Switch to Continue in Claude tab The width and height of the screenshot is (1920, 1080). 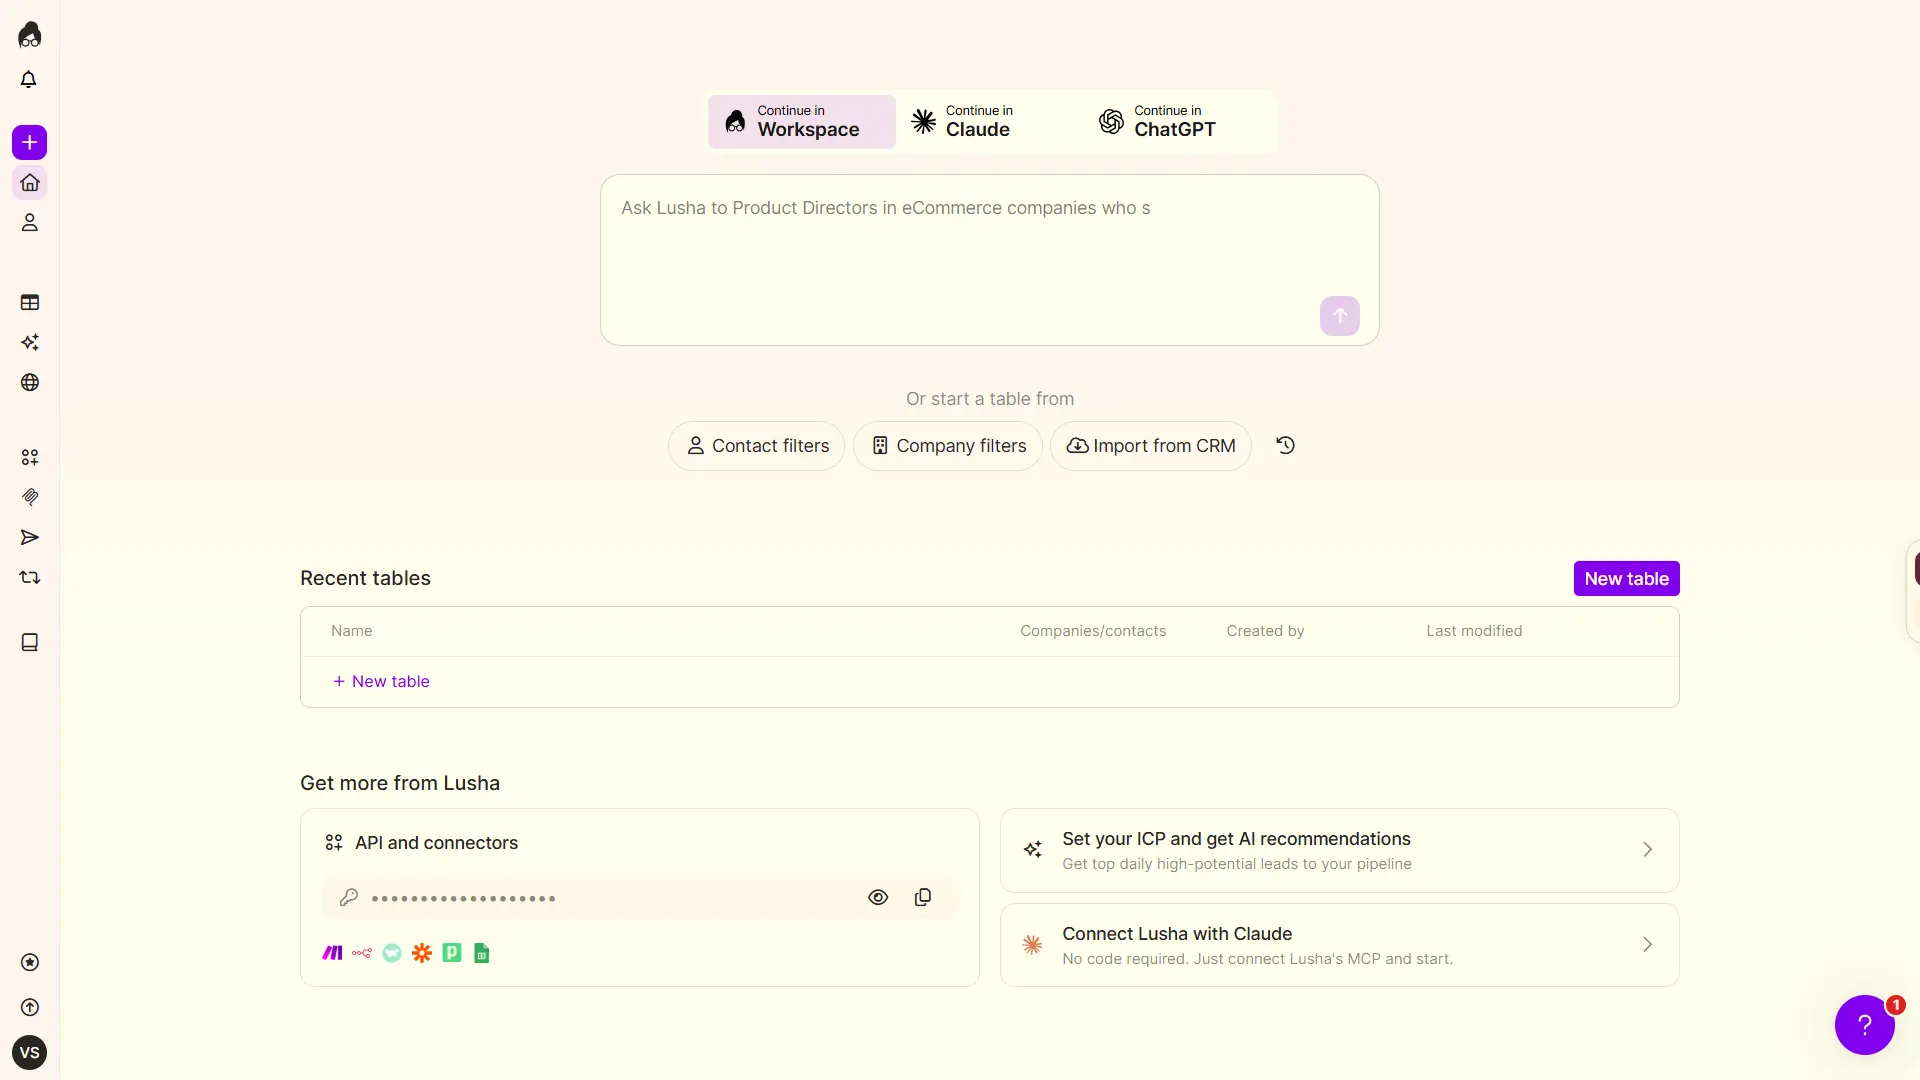point(990,122)
